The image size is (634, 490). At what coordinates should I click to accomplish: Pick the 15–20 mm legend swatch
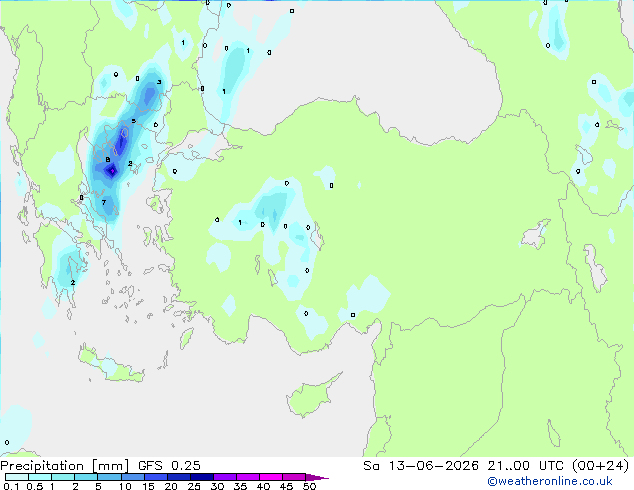coord(156,477)
